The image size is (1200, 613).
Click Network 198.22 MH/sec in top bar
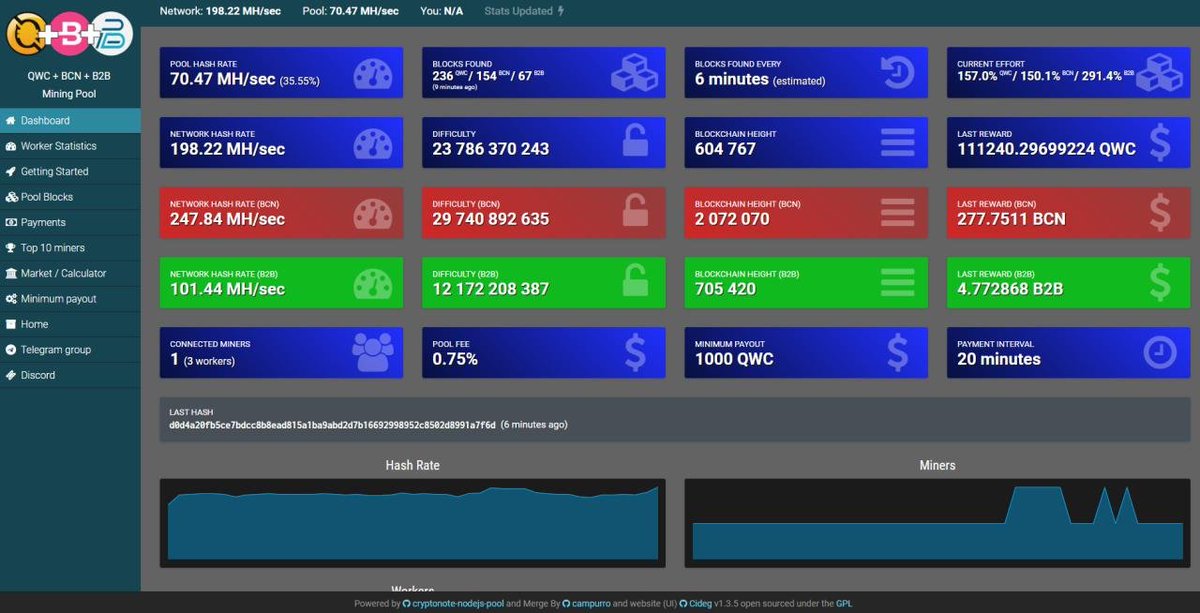point(220,11)
